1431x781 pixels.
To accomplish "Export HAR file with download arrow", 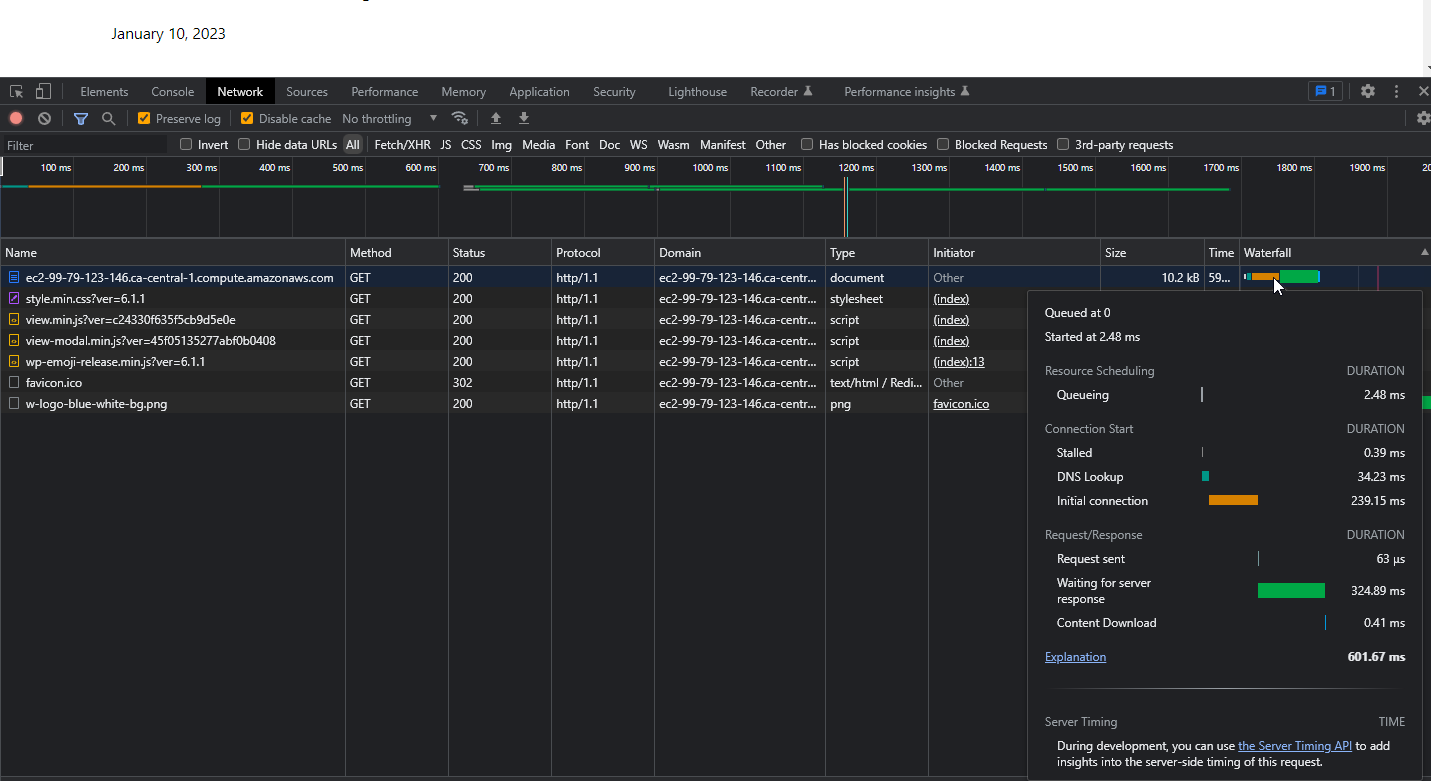I will coord(523,118).
